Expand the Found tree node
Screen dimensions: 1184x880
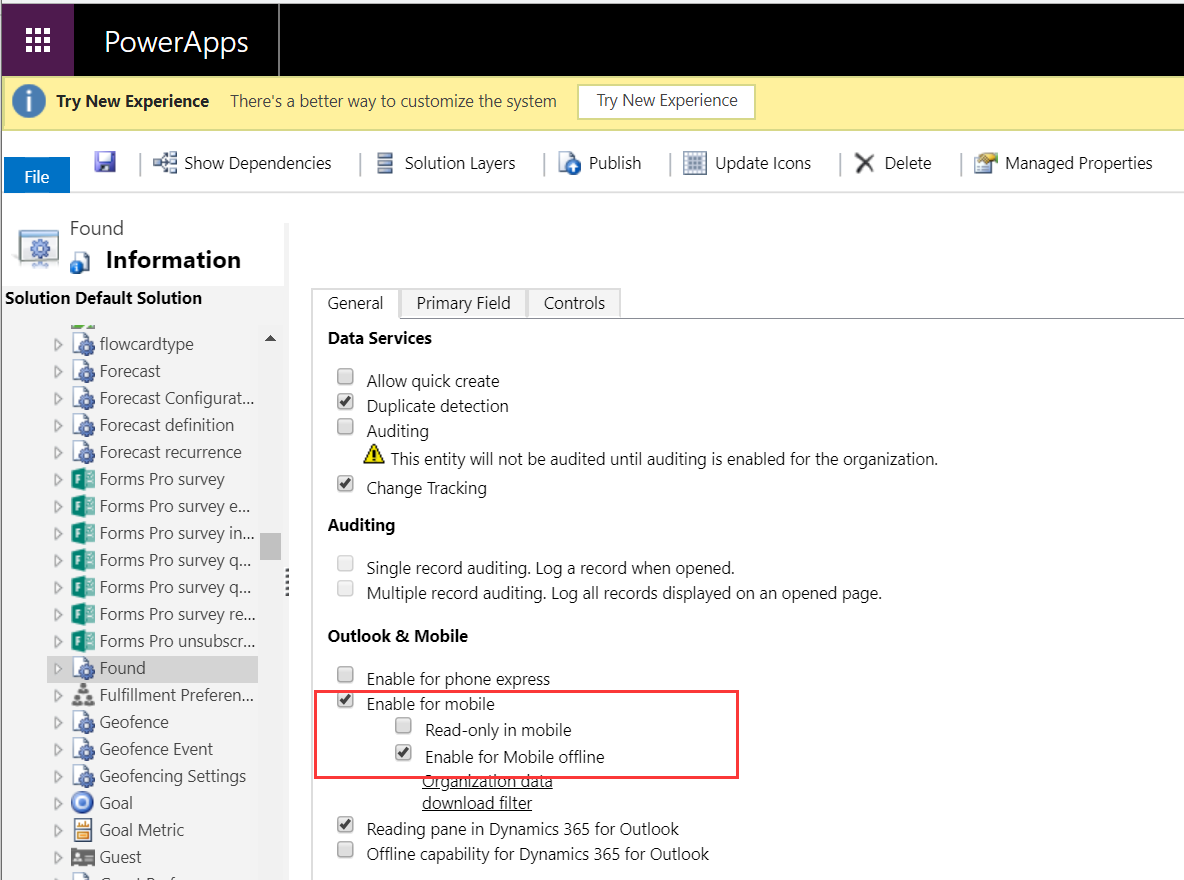click(x=58, y=668)
